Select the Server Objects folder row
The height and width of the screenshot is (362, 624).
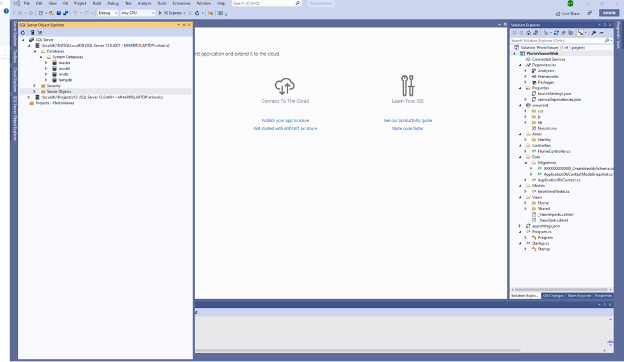click(105, 91)
